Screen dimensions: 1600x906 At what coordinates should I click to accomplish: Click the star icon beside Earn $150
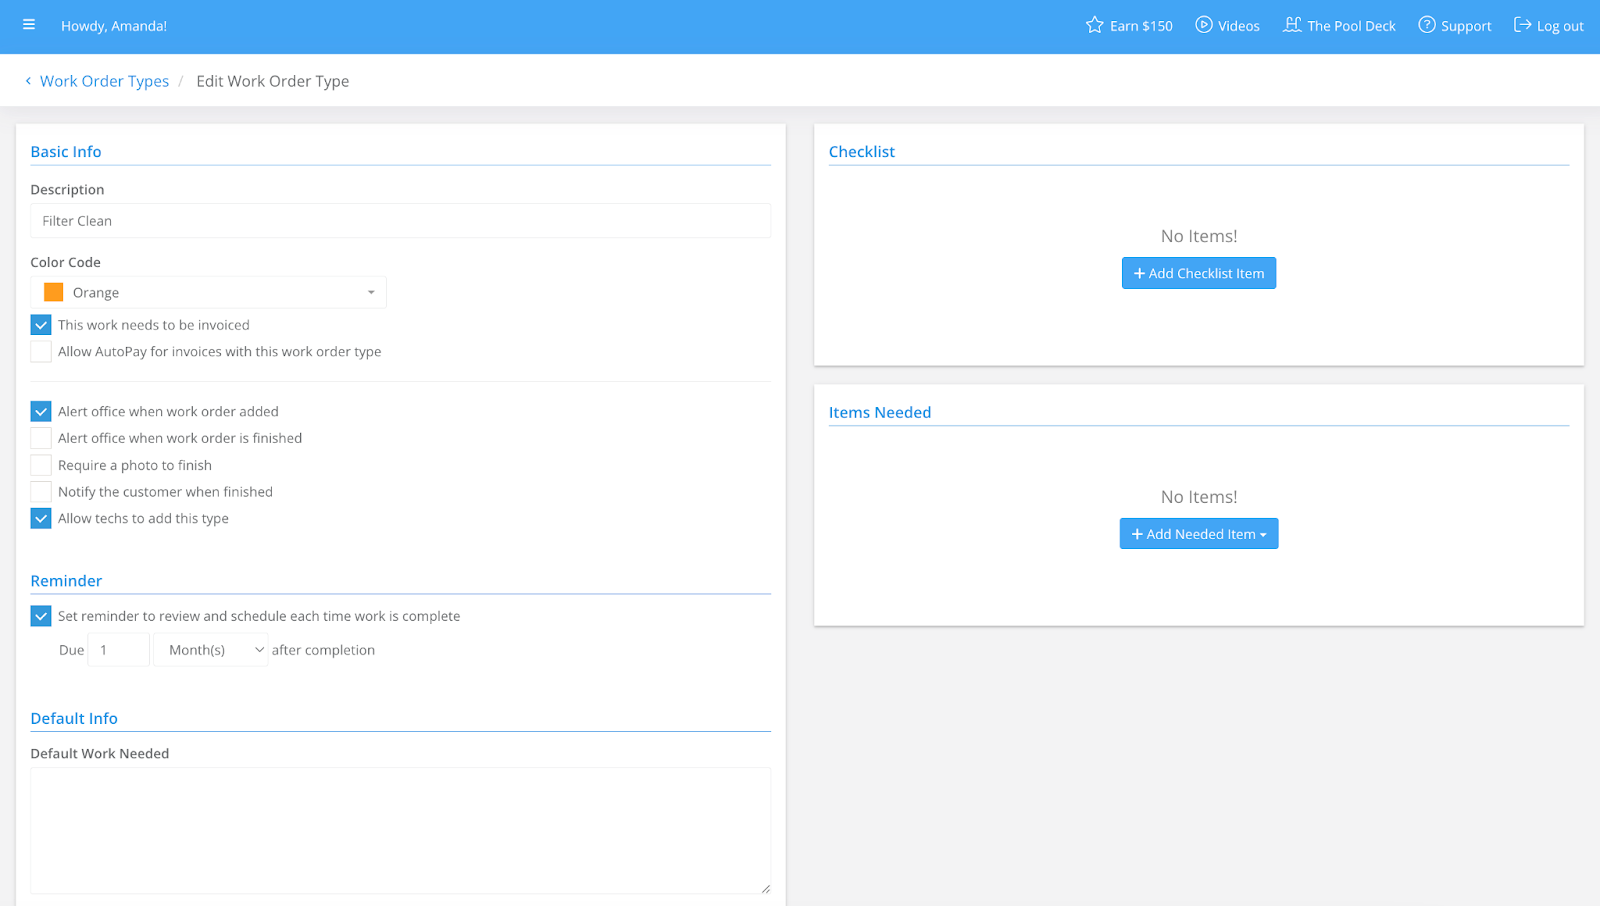coord(1094,25)
